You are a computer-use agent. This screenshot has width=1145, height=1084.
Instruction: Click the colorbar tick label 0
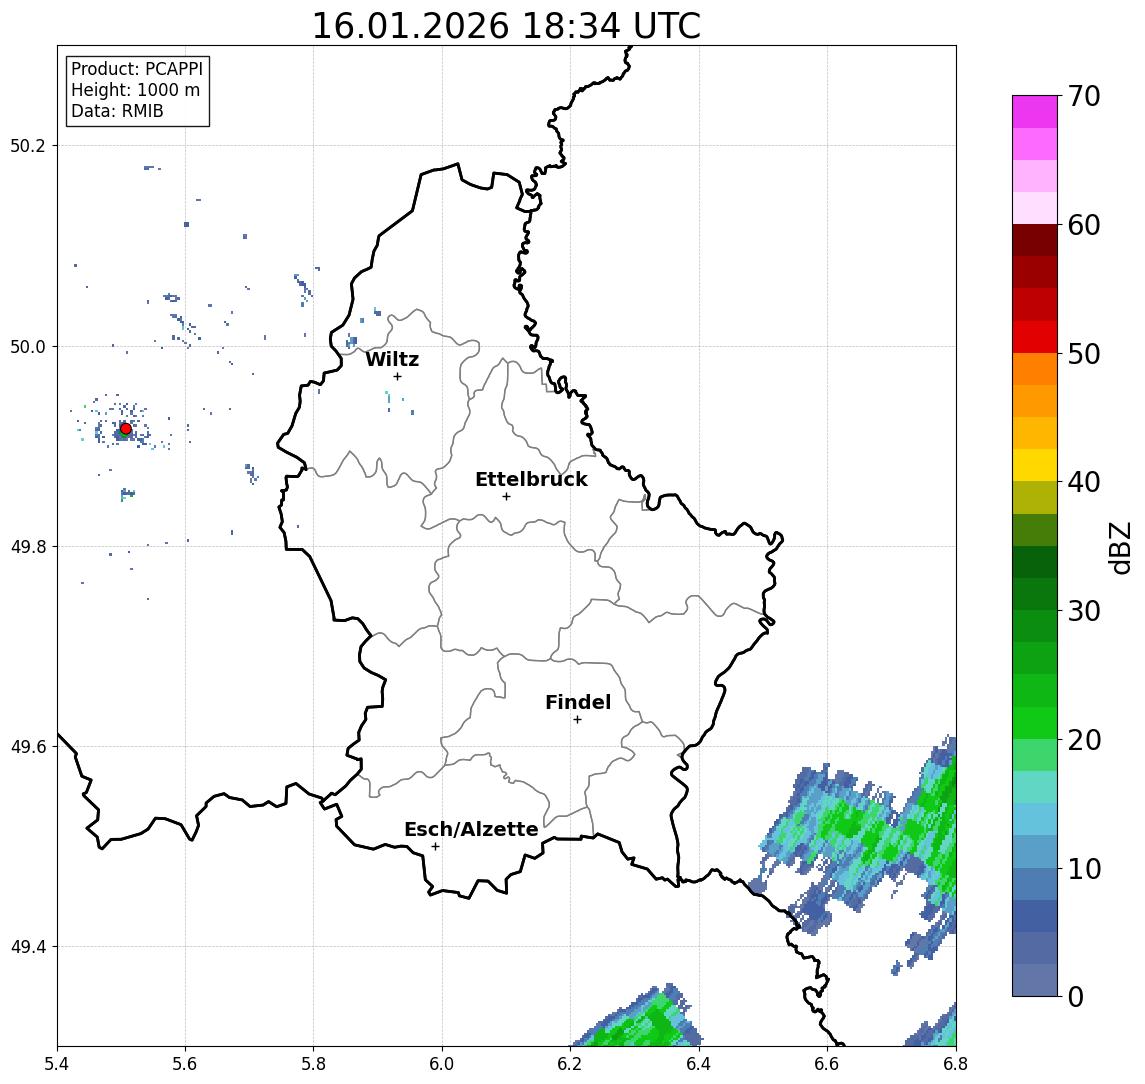pyautogui.click(x=1076, y=996)
